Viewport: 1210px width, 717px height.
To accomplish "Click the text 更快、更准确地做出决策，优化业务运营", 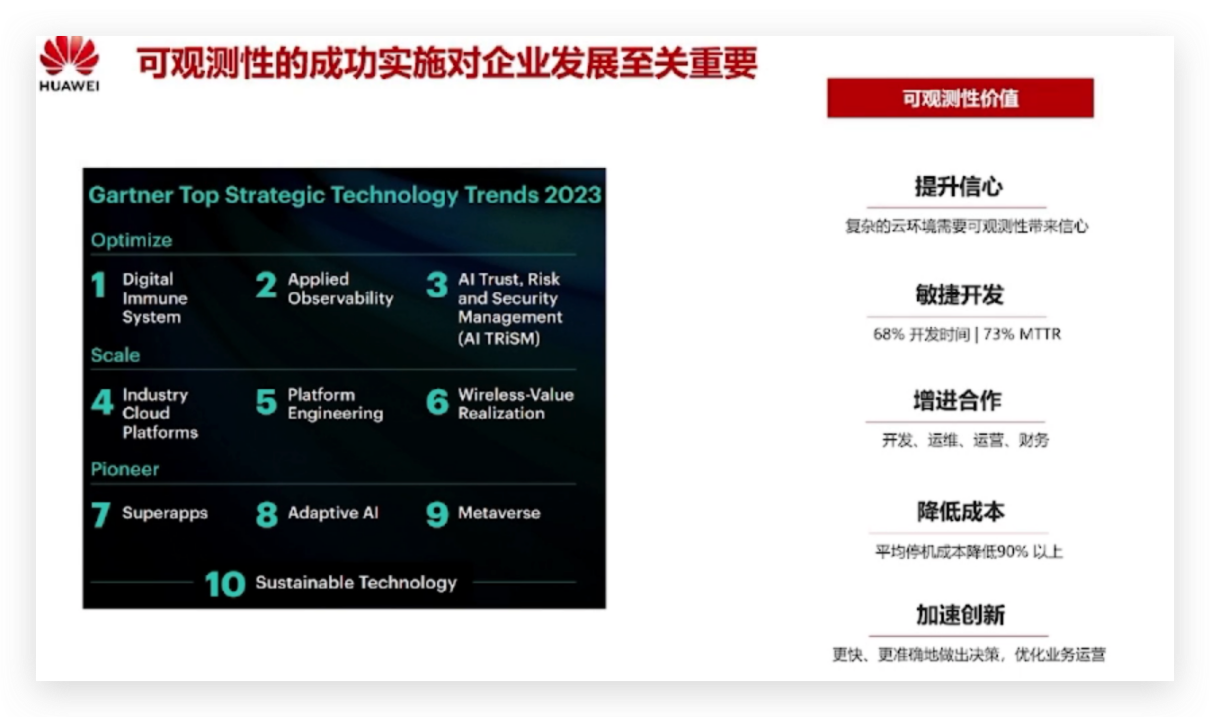I will pos(969,656).
